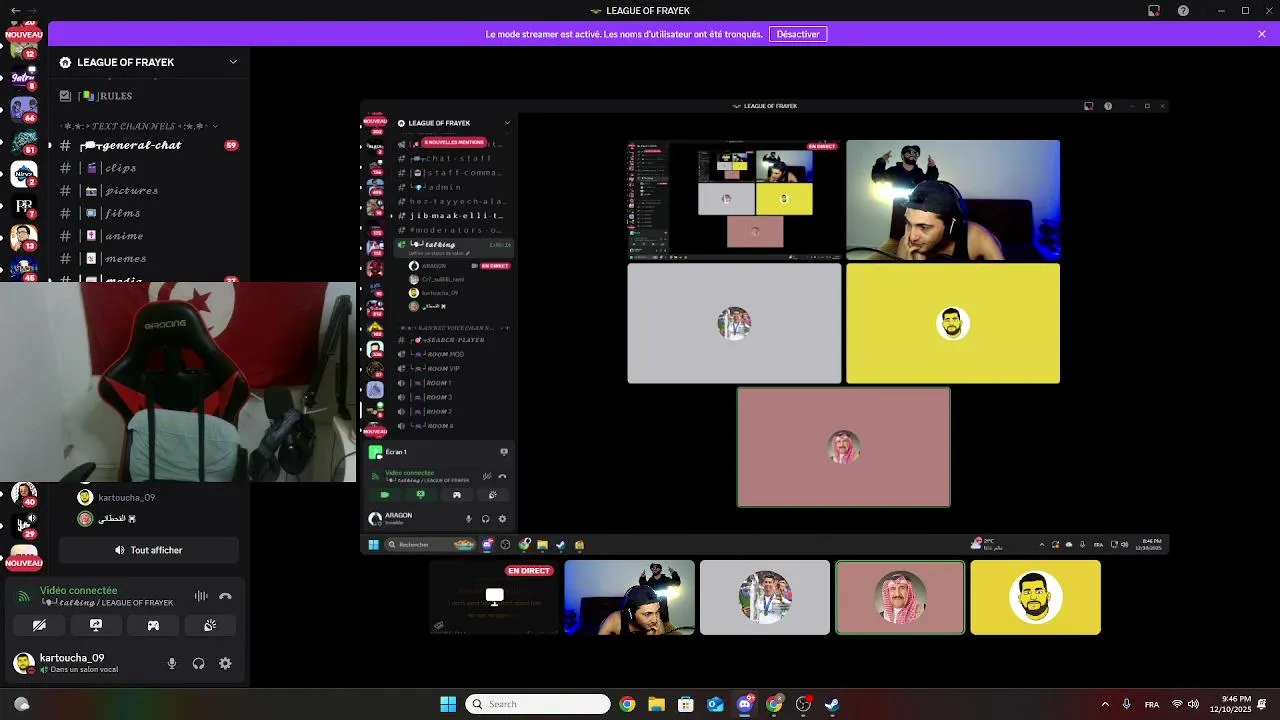Open user settings gear
1280x720 pixels.
225,663
